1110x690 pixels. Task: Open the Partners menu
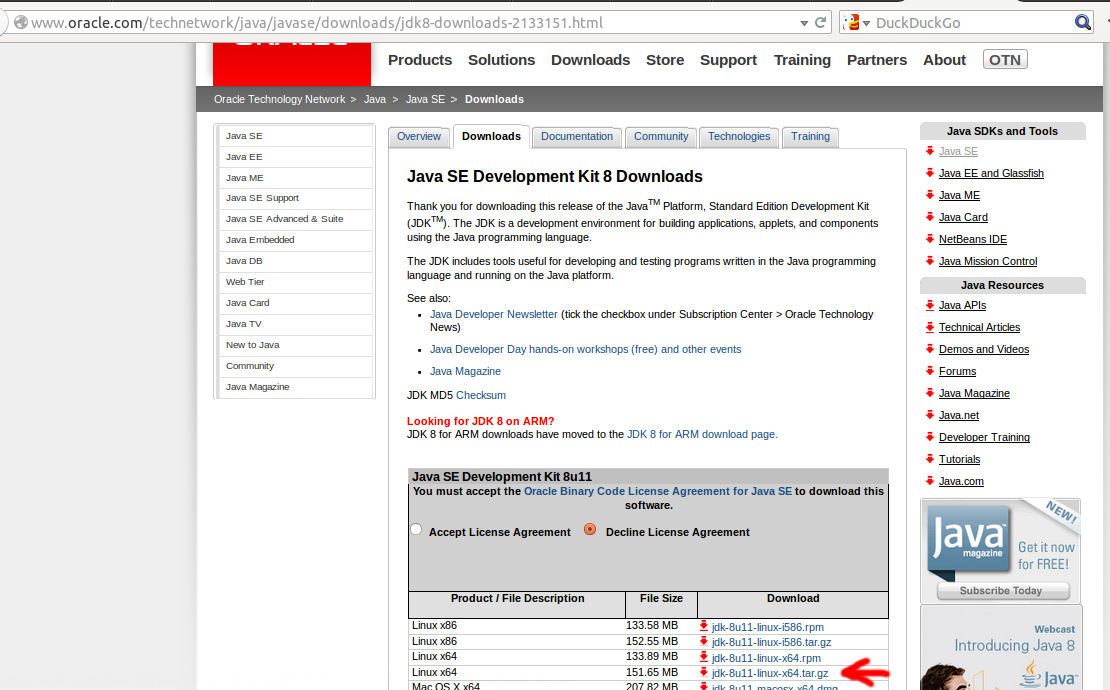click(x=876, y=60)
